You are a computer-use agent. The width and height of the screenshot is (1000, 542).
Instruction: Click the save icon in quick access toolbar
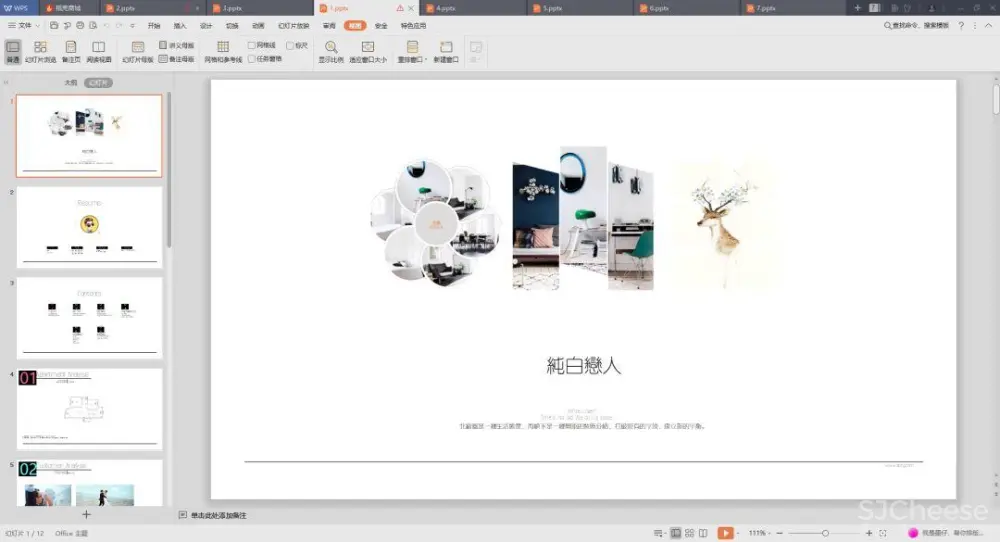54,26
